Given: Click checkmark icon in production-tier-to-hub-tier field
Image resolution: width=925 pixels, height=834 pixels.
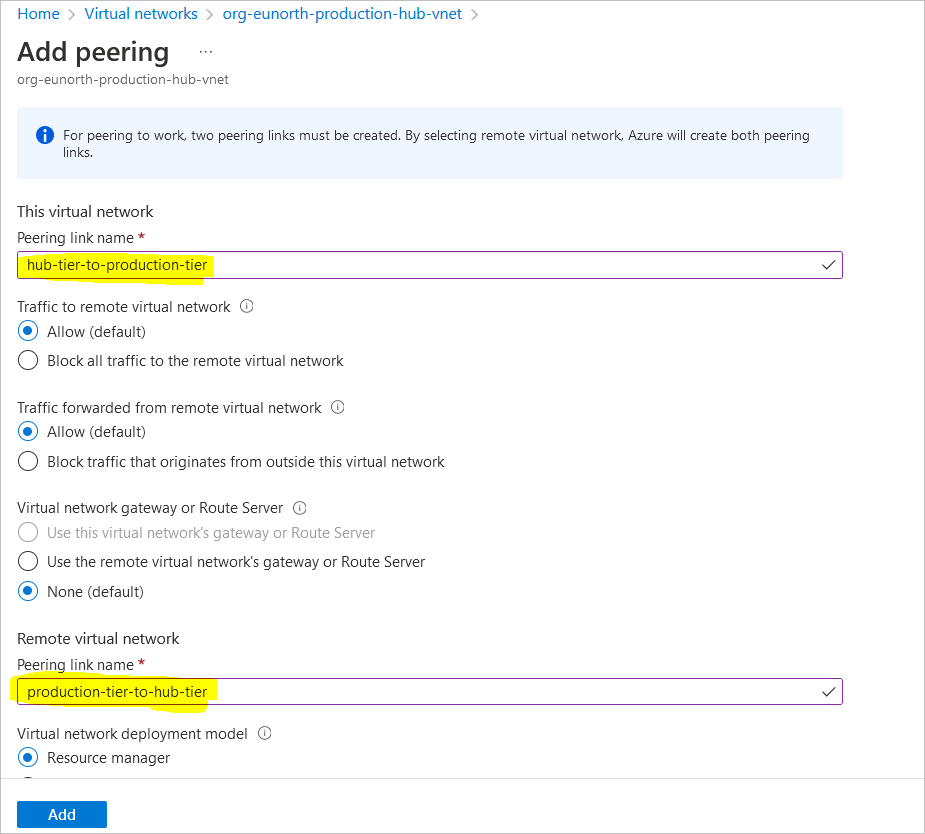Looking at the screenshot, I should (x=828, y=691).
